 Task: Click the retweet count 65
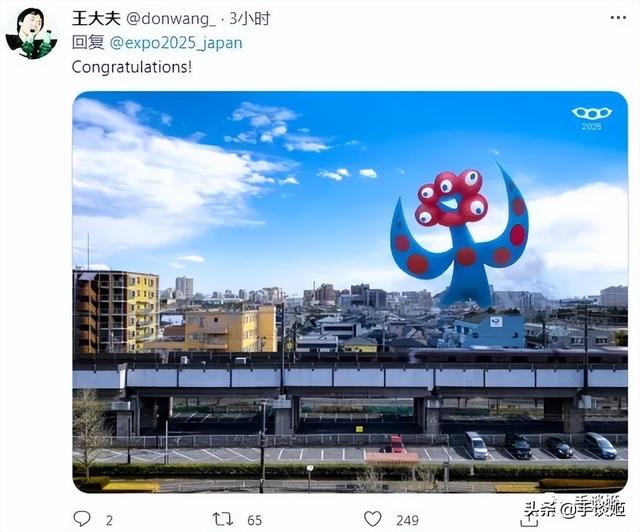[x=254, y=520]
